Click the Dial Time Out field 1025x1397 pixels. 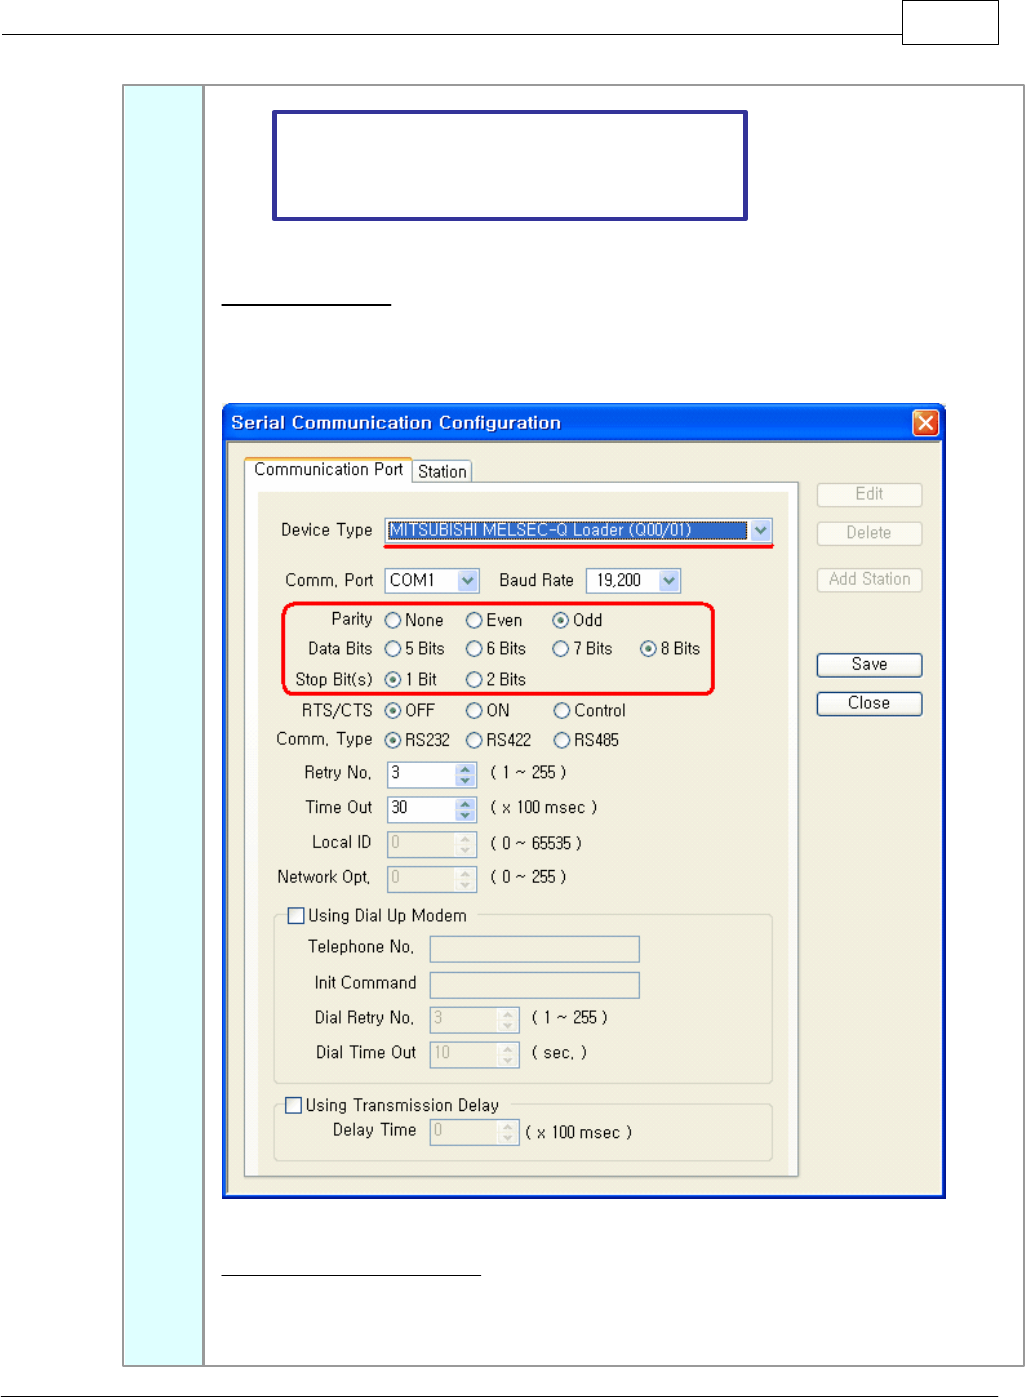point(474,1055)
